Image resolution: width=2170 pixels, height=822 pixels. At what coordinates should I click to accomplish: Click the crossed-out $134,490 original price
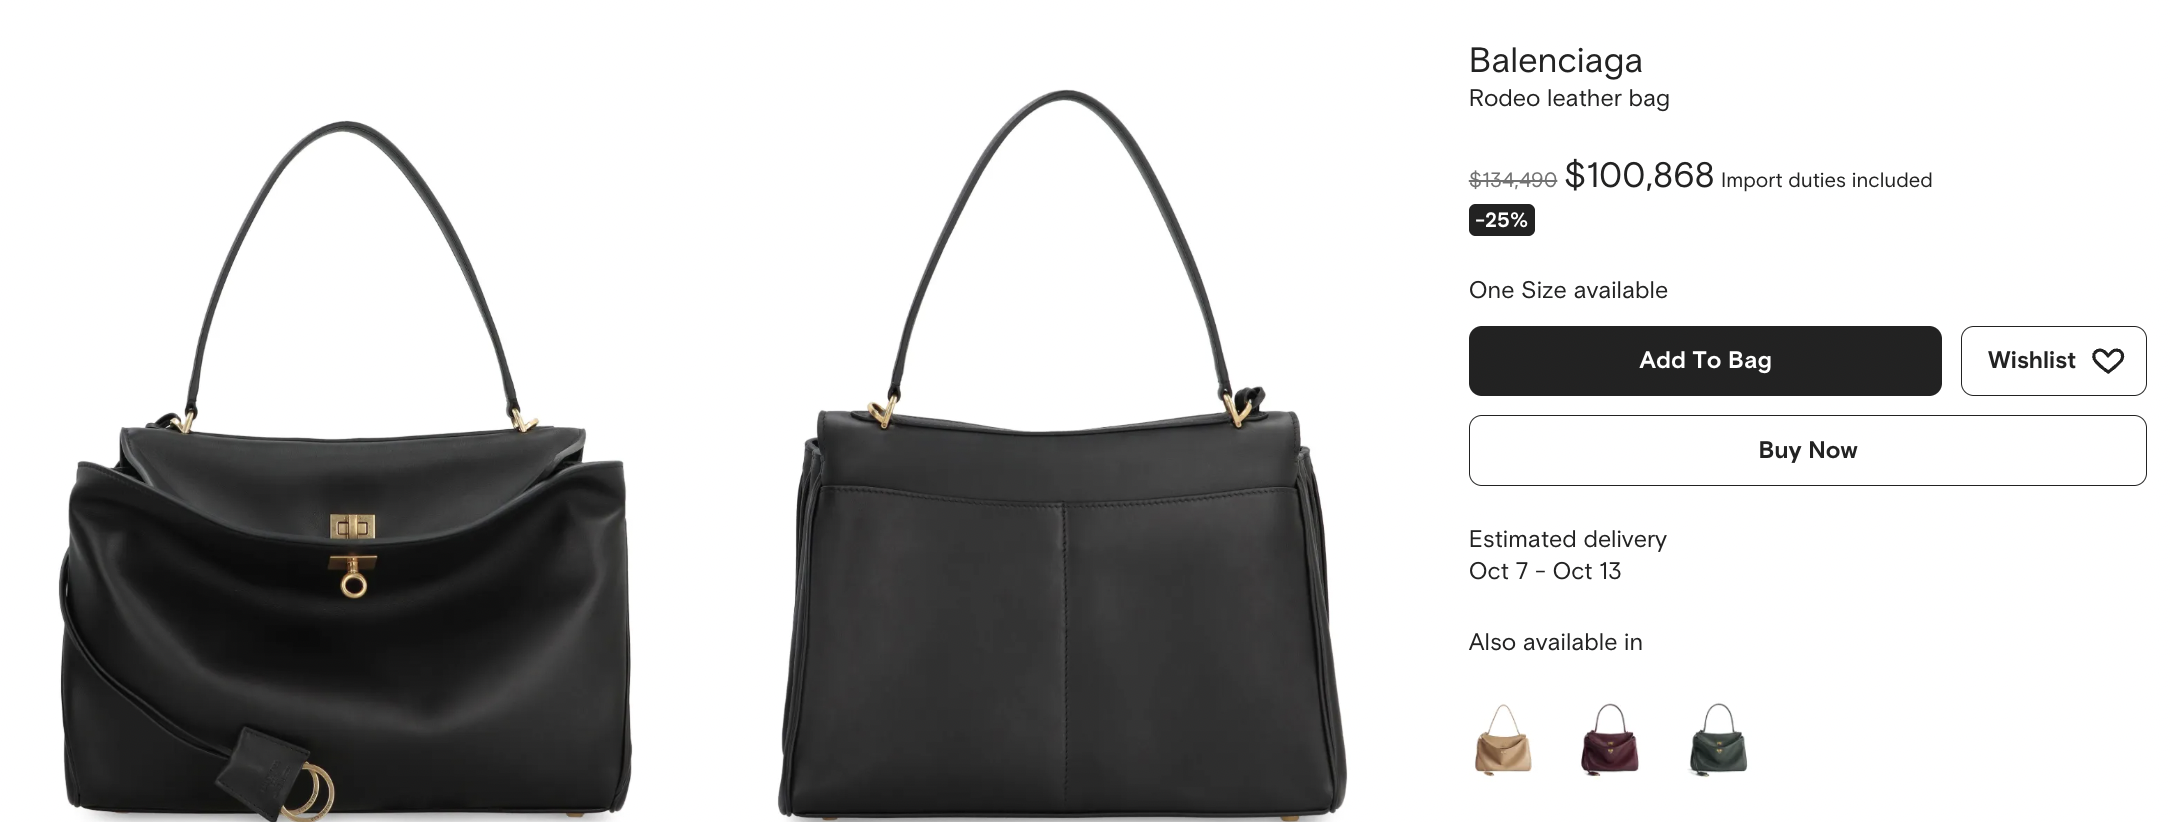[1512, 180]
